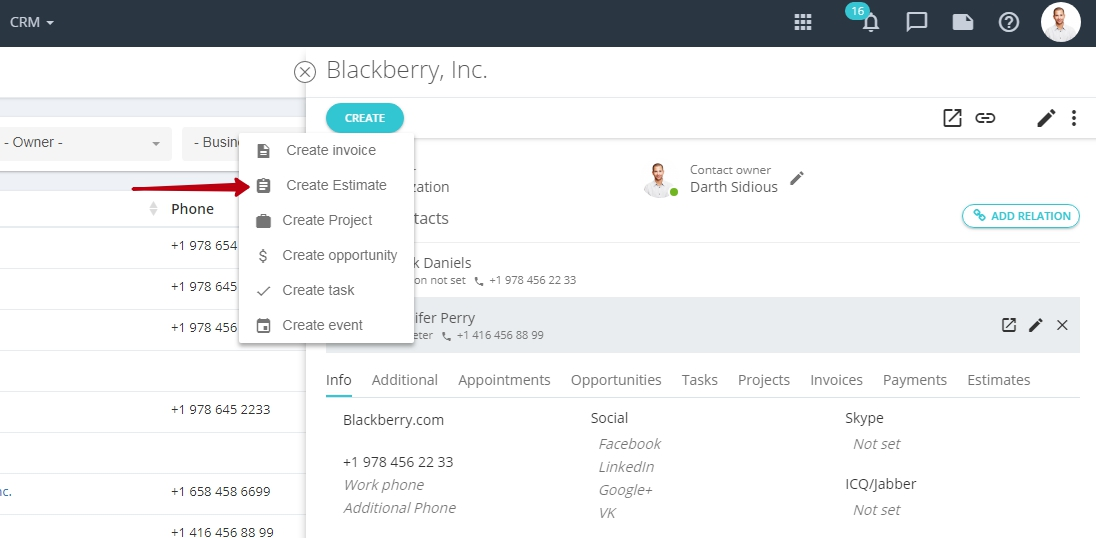Click the ADD RELATION button
Screen dimensions: 1096x538
coord(1021,216)
